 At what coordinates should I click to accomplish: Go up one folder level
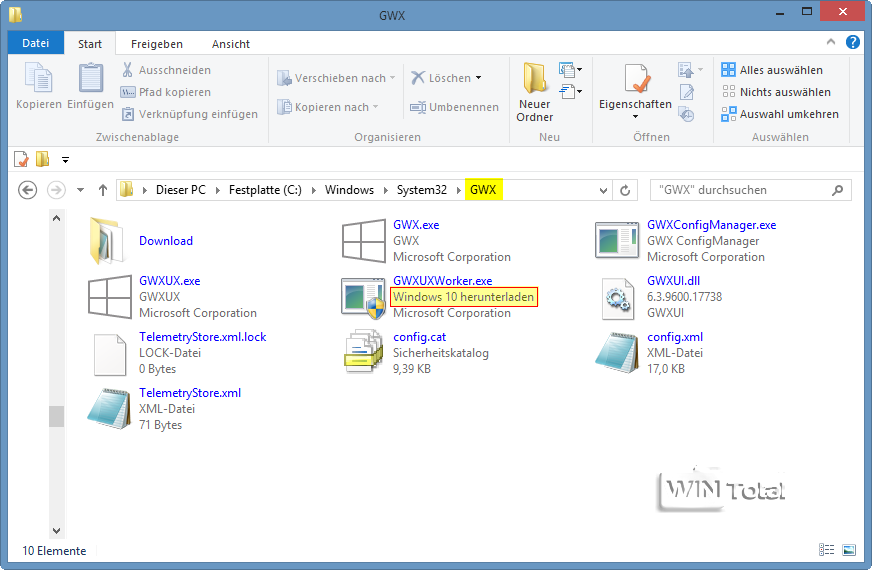pos(102,190)
